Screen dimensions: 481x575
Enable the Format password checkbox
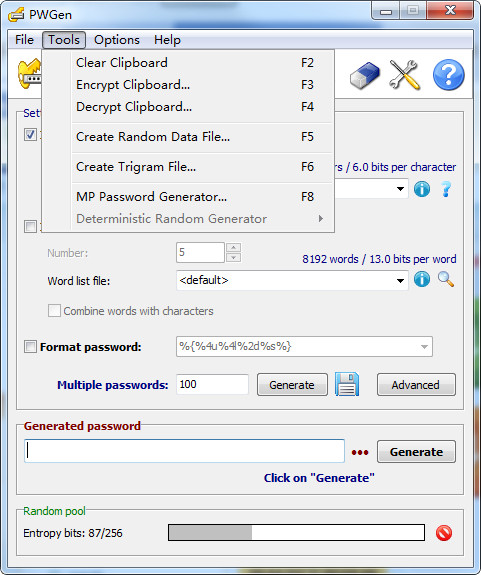coord(30,347)
